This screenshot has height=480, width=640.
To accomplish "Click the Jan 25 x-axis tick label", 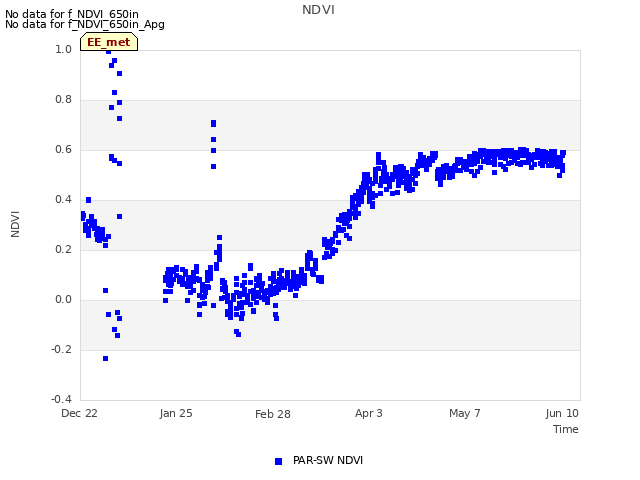I will pos(176,413).
